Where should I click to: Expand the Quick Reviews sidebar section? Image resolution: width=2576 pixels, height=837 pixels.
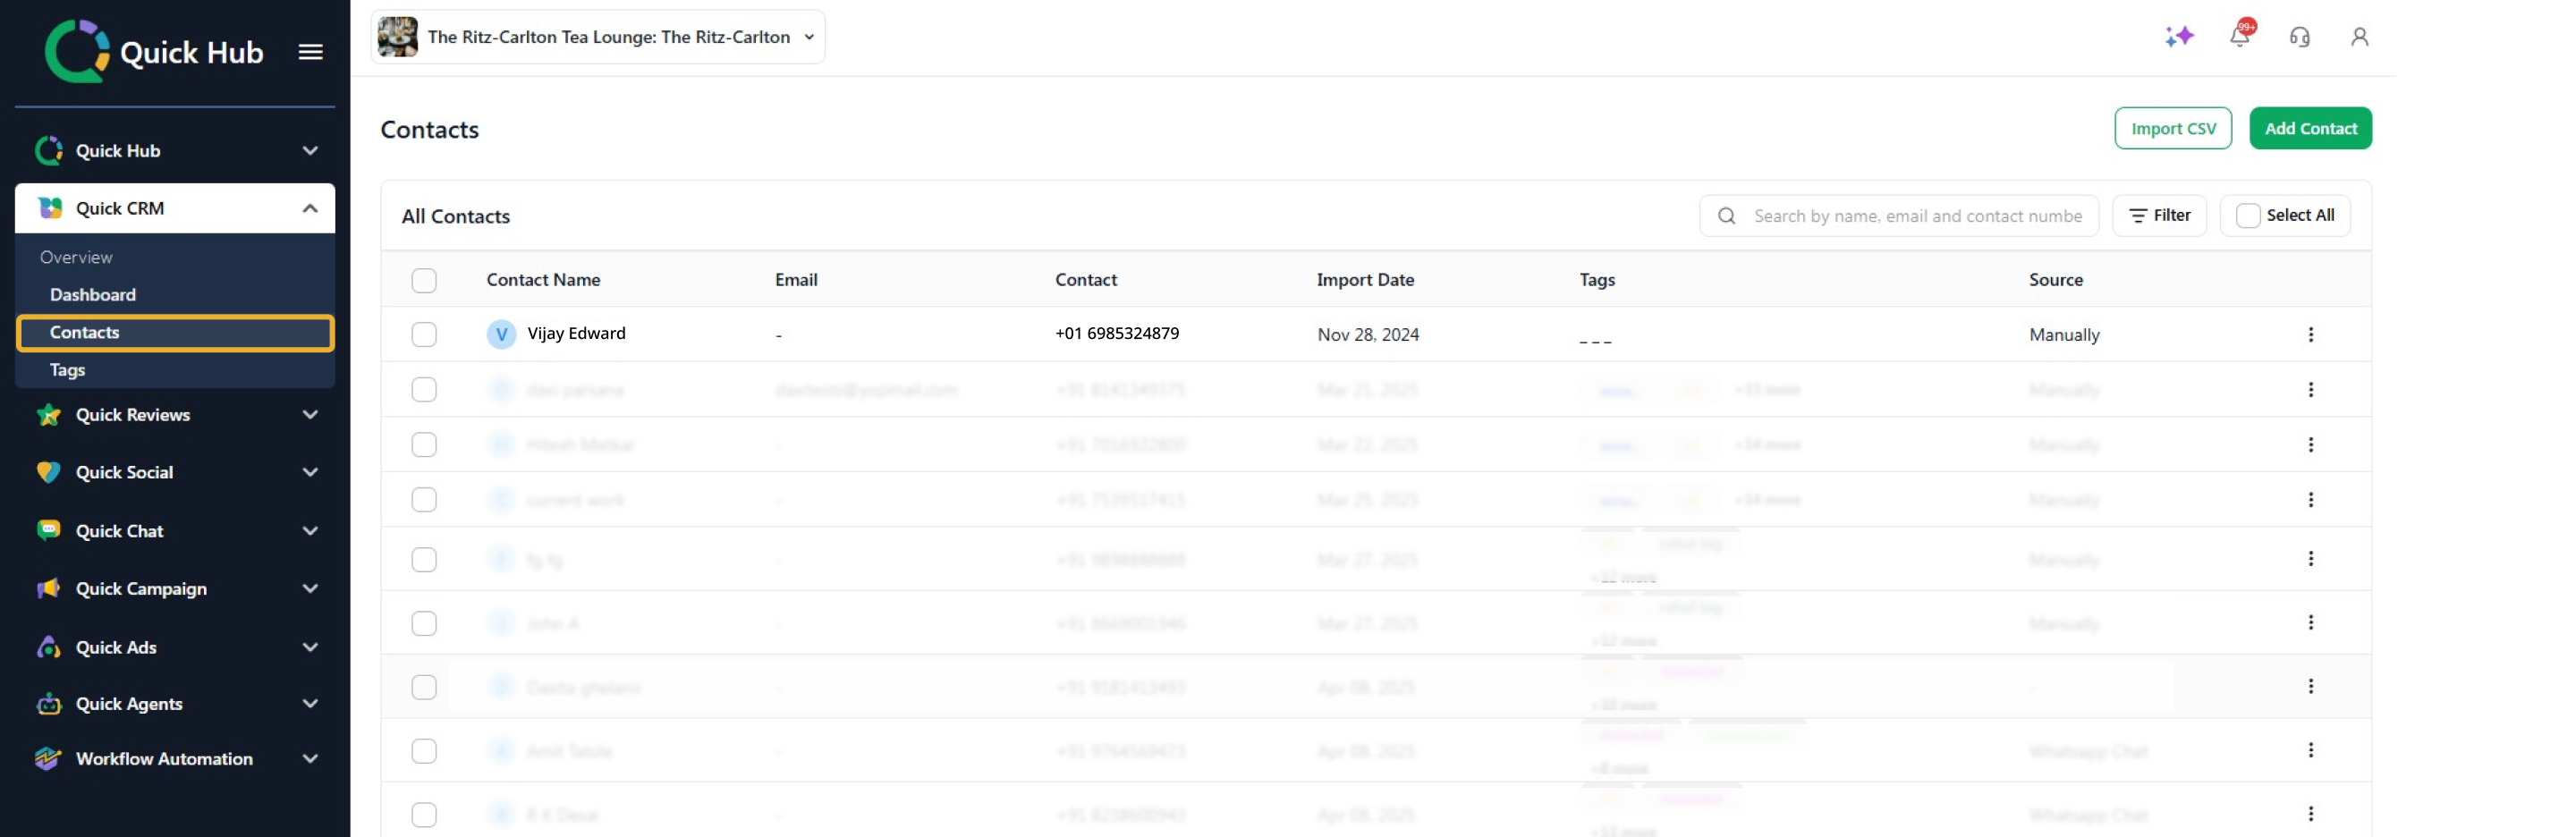175,415
